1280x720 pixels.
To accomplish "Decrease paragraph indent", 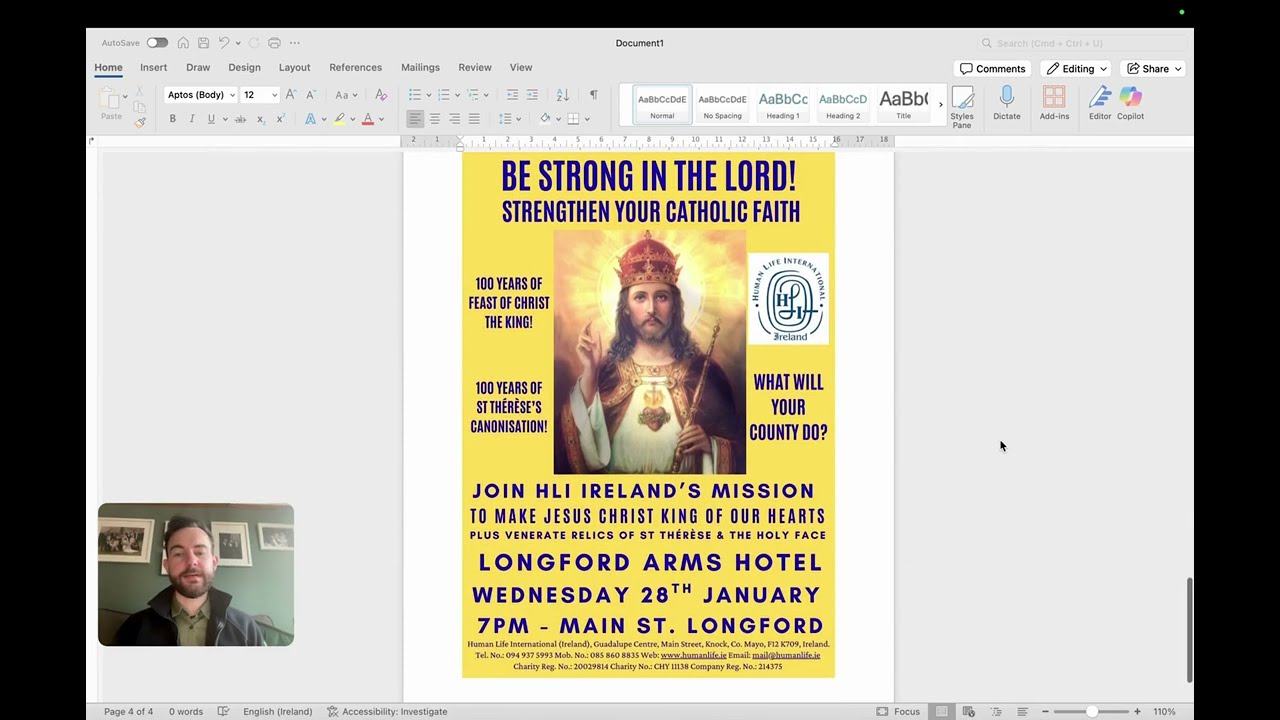I will pyautogui.click(x=512, y=95).
